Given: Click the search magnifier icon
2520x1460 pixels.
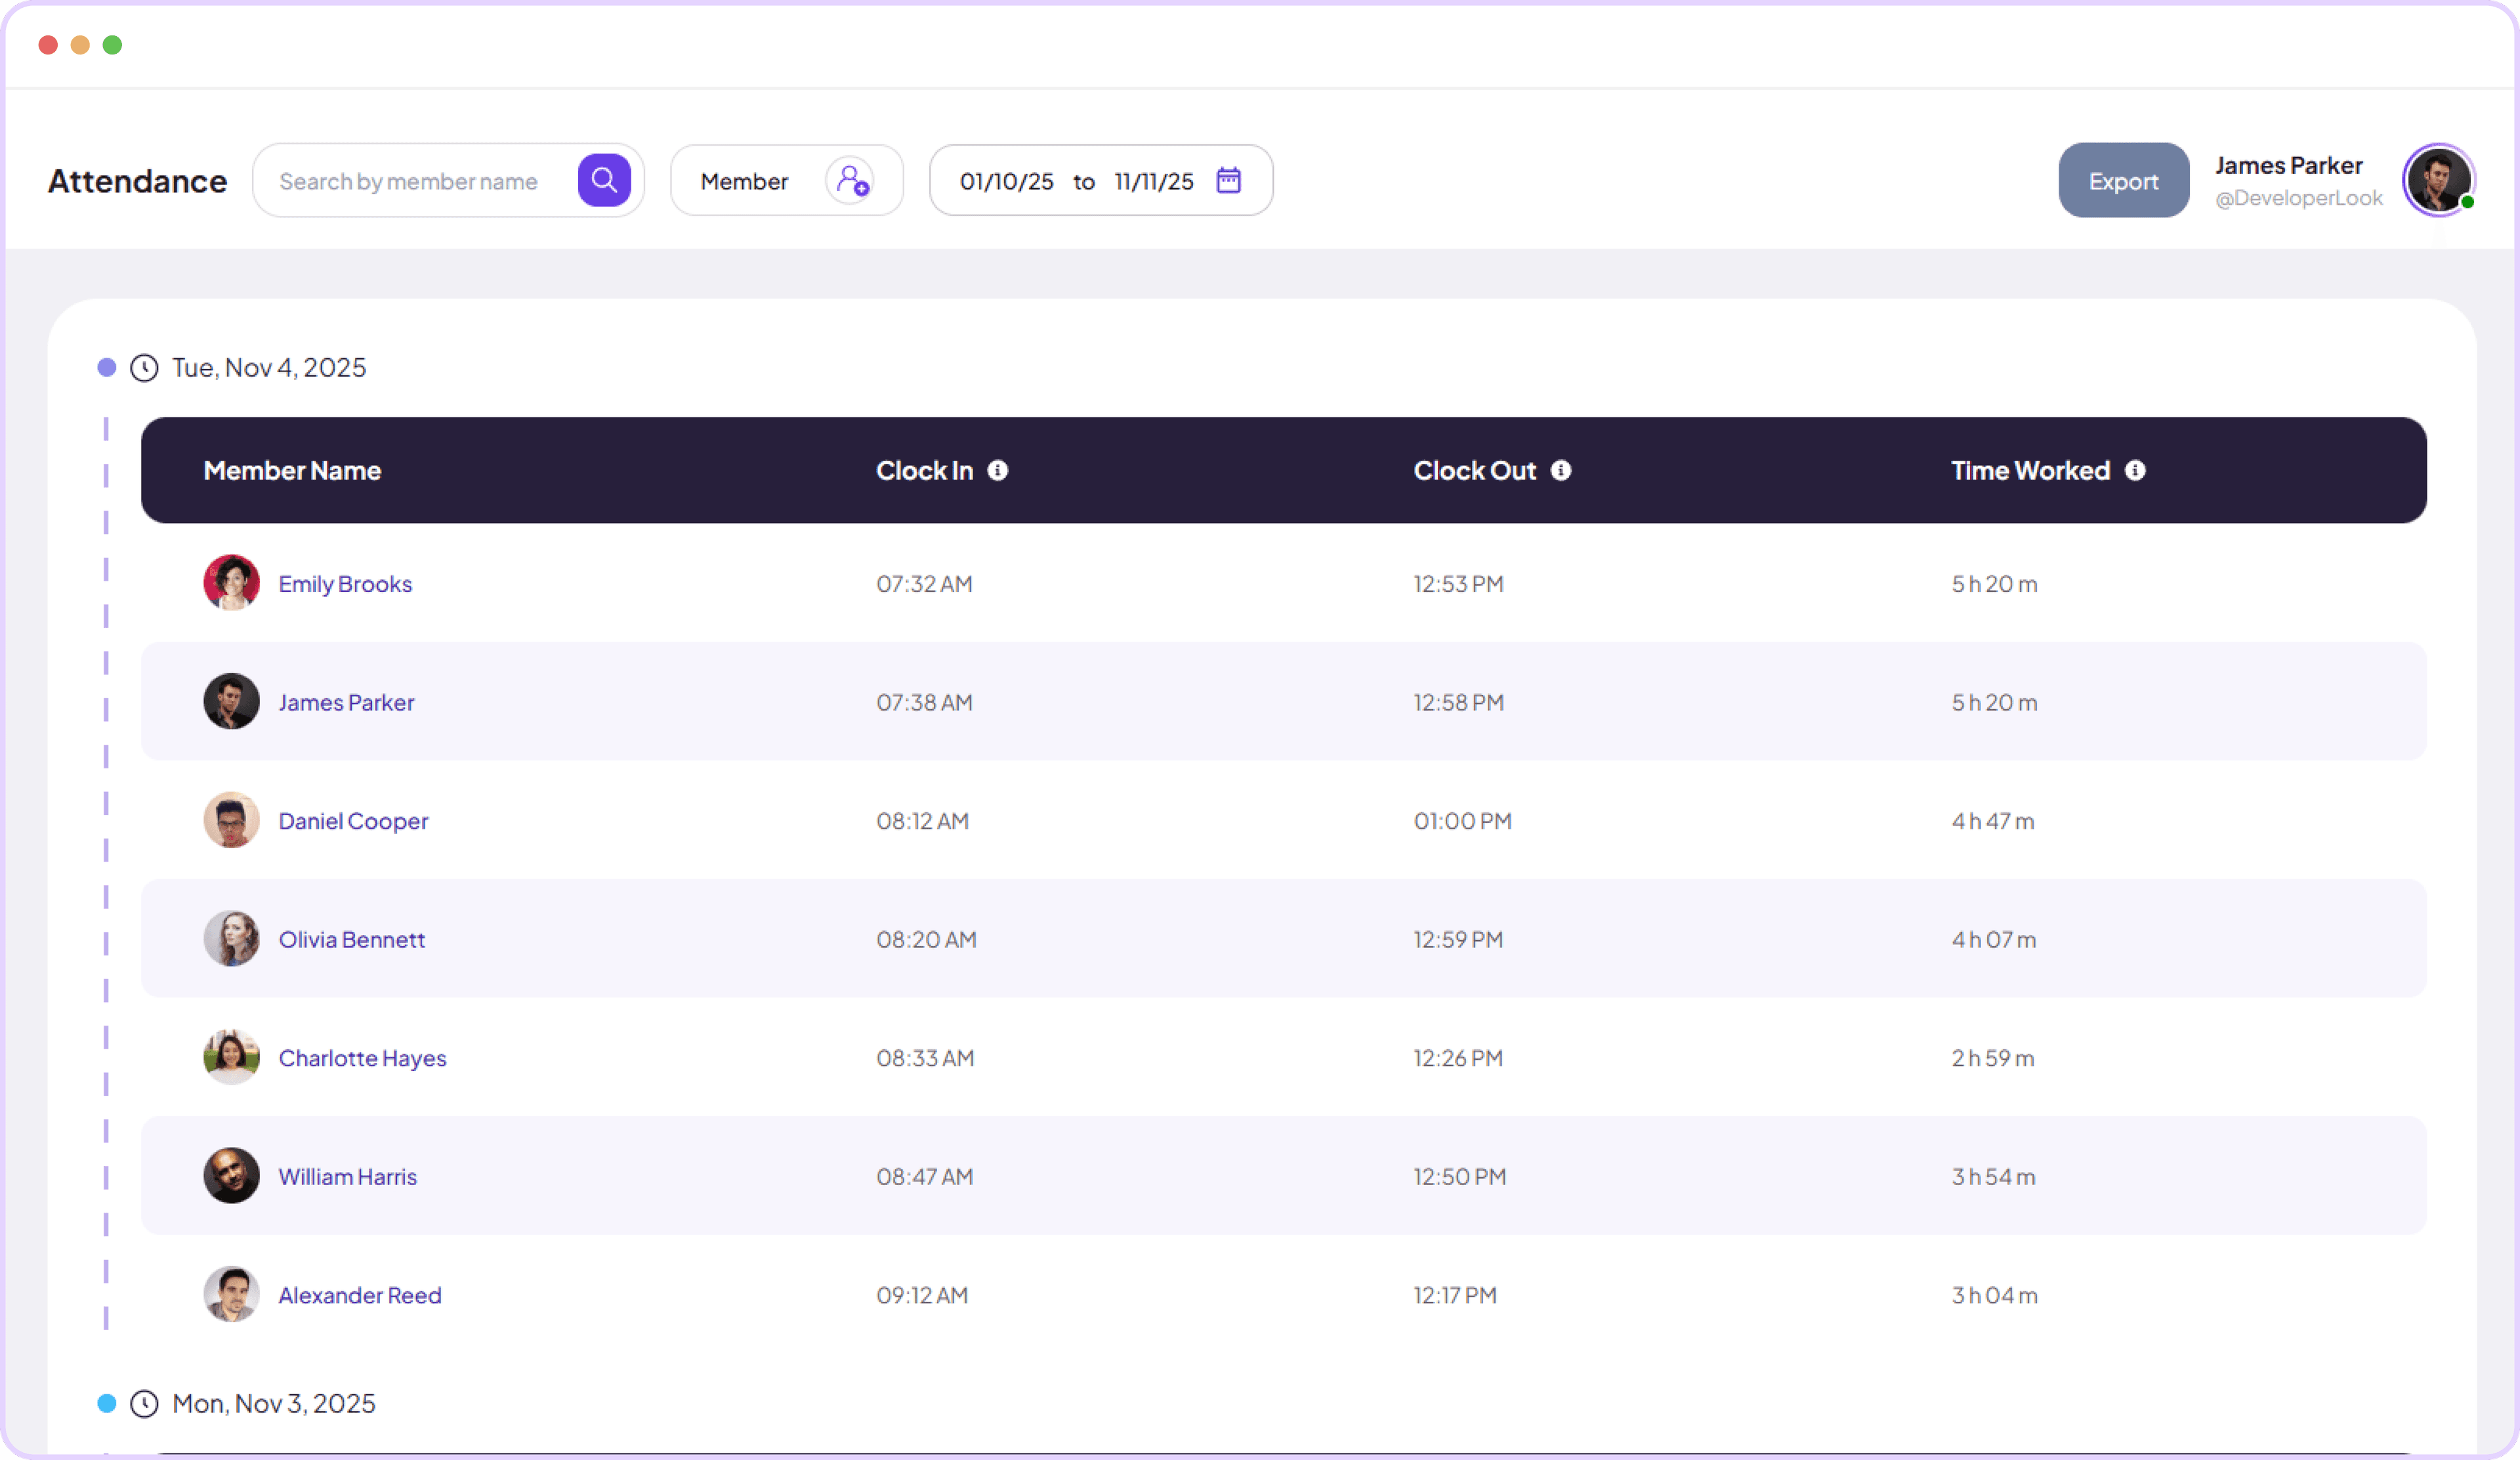Looking at the screenshot, I should pos(604,180).
